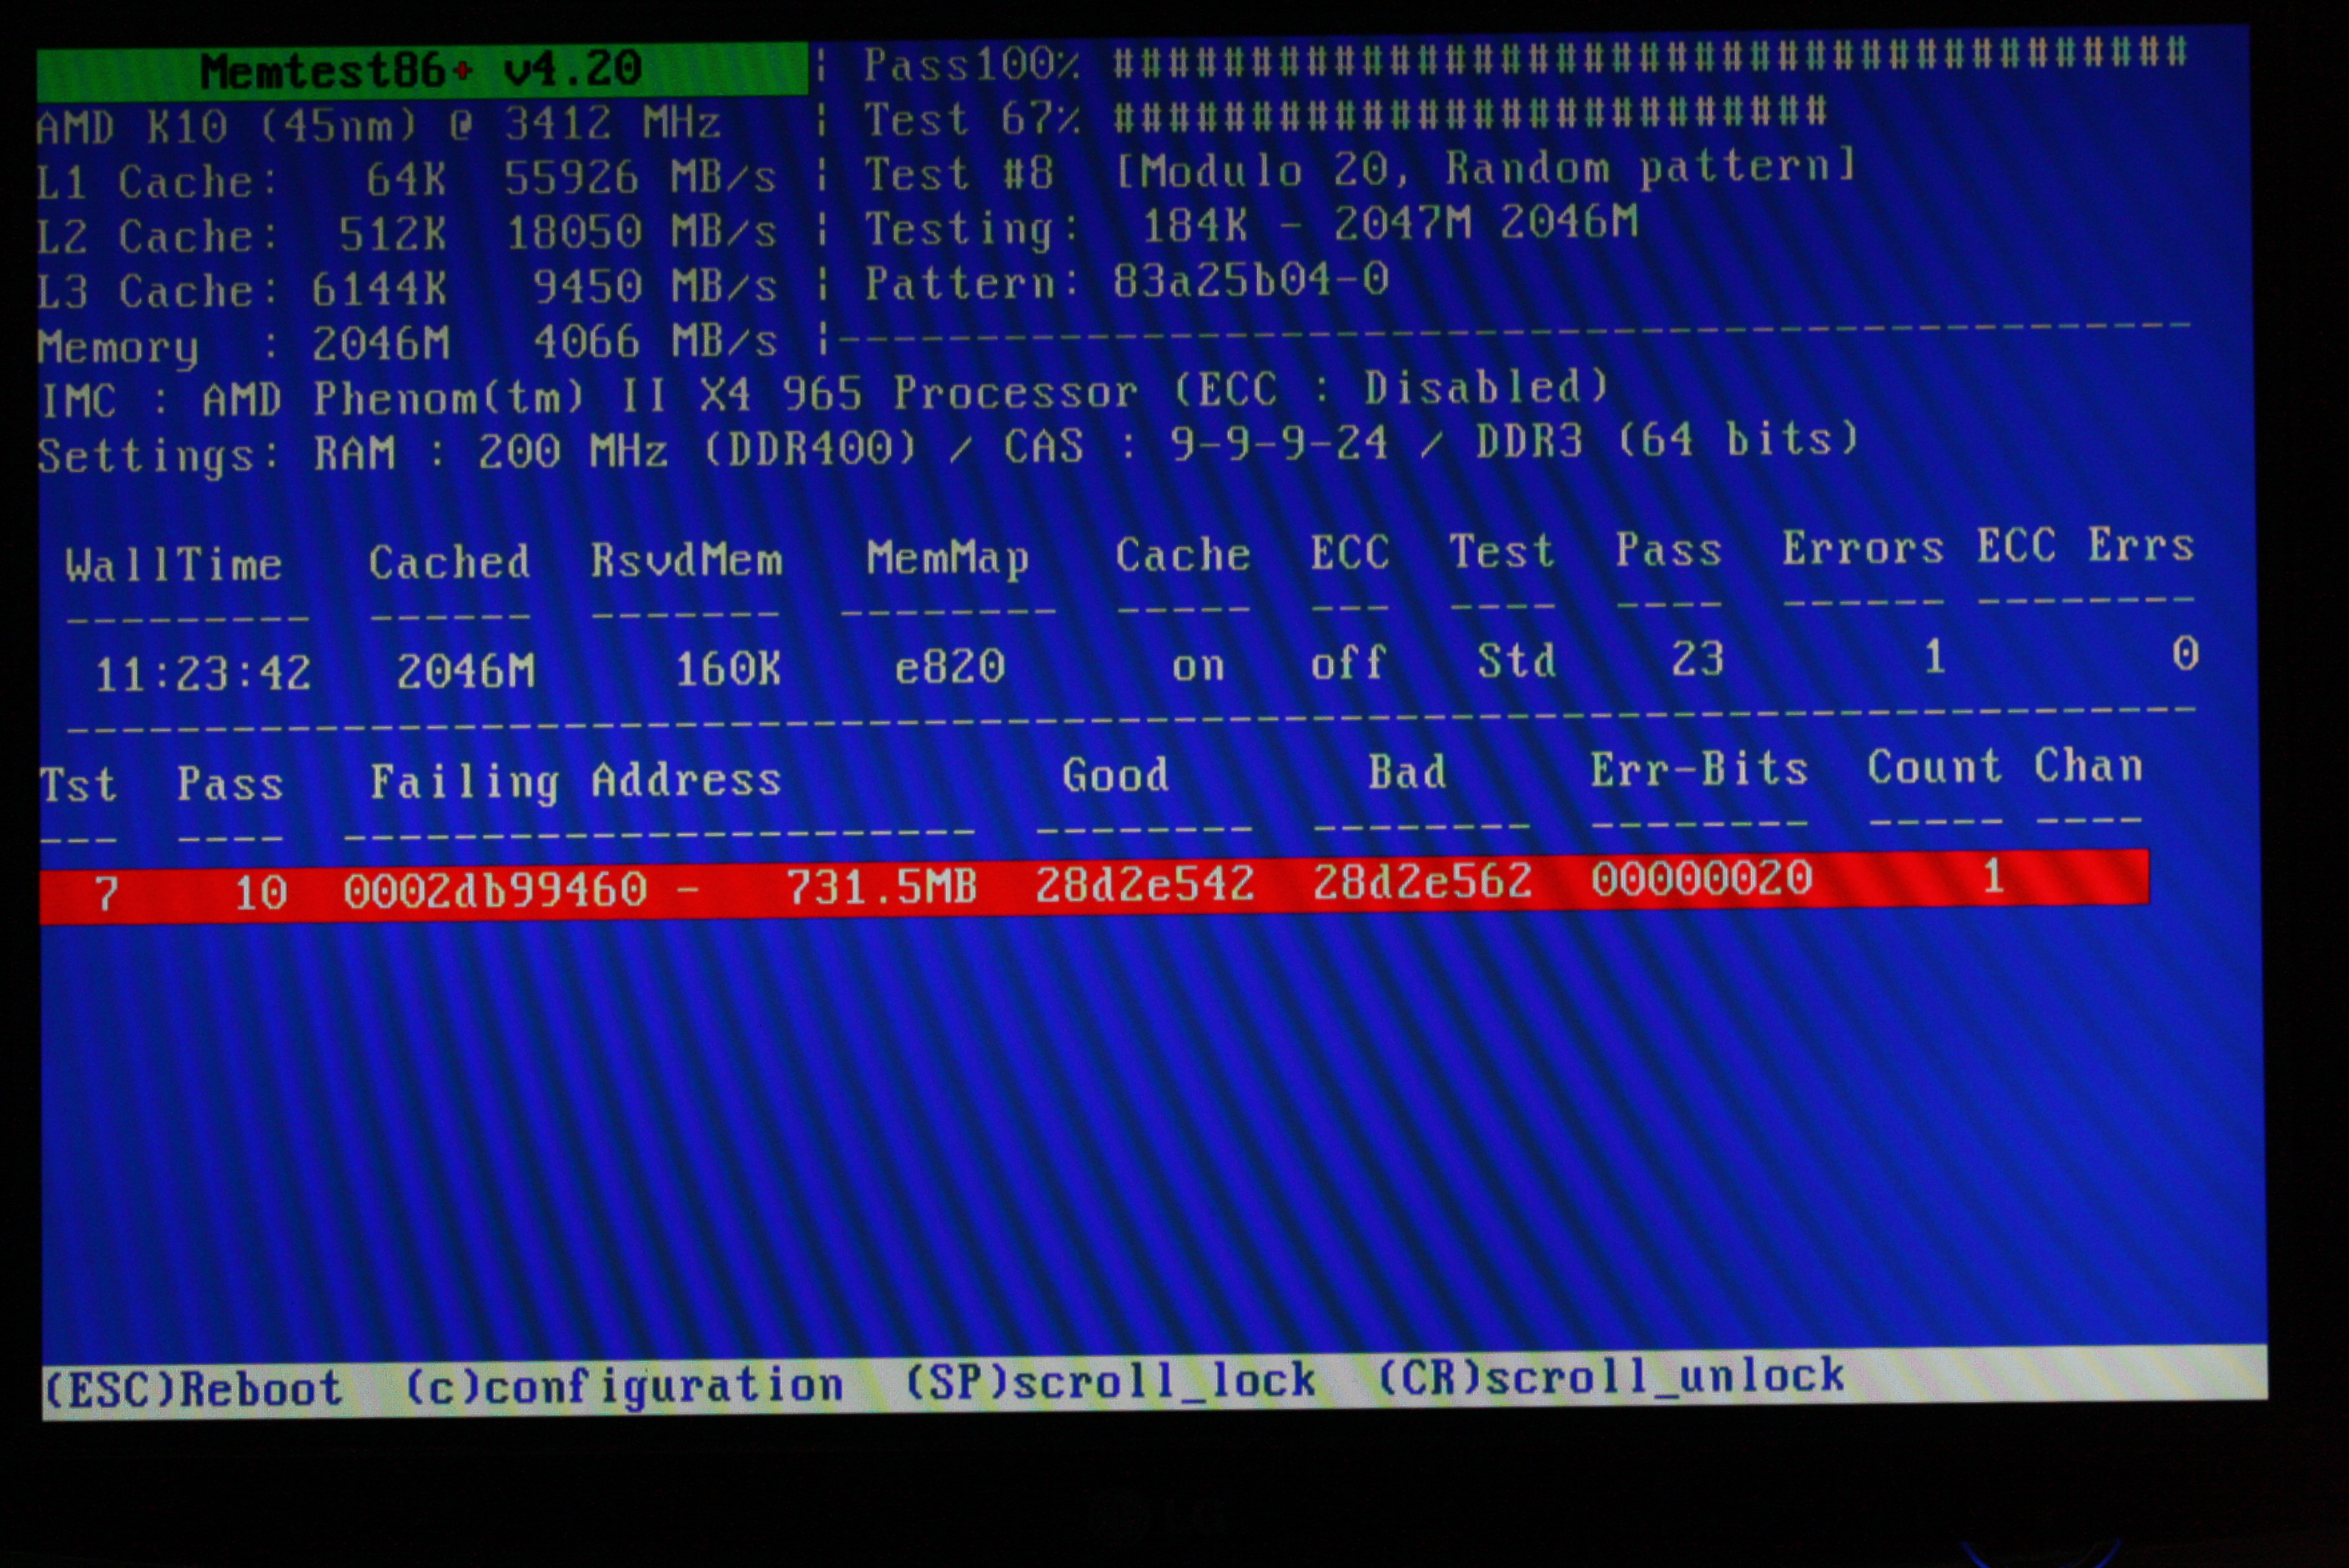The height and width of the screenshot is (1568, 2349).
Task: Click the Tst value 7 in error row
Action: [x=107, y=893]
